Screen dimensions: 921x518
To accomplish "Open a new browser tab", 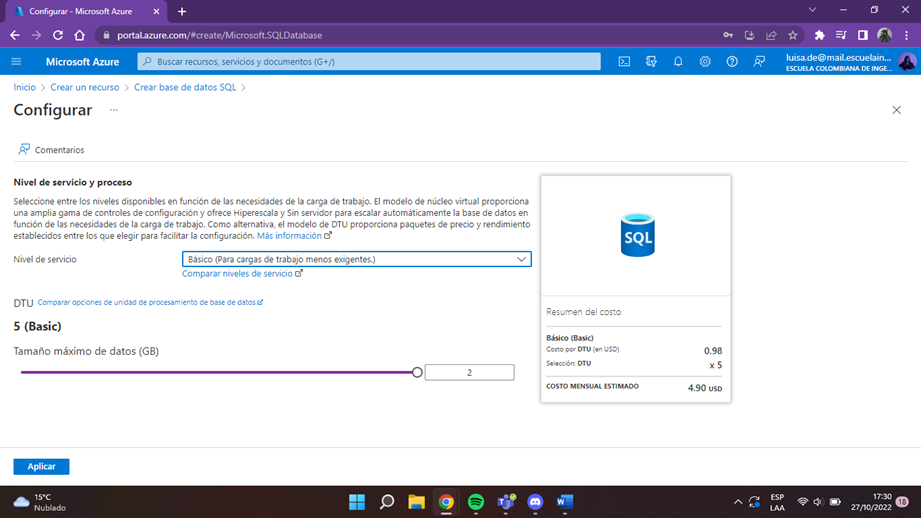I will pyautogui.click(x=182, y=11).
